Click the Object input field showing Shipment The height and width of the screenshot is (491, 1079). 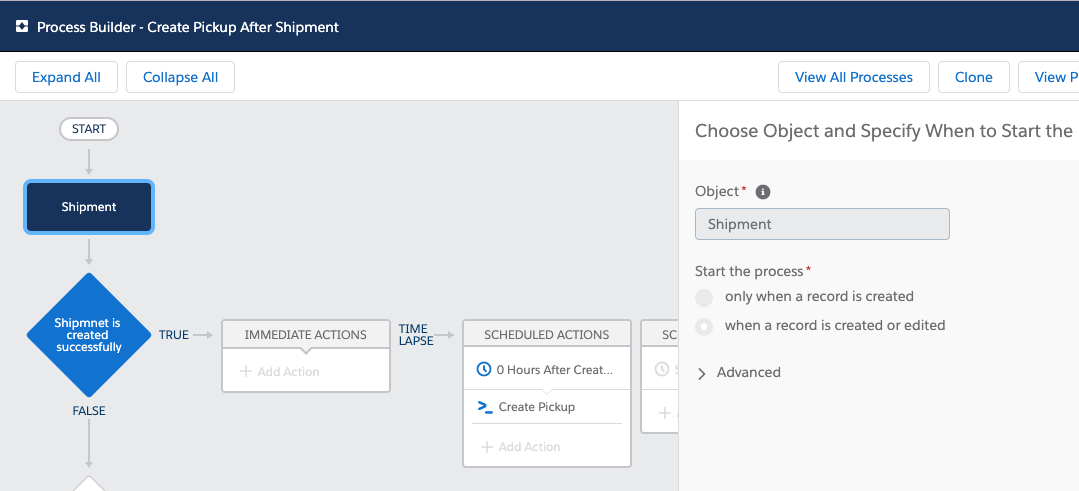822,224
